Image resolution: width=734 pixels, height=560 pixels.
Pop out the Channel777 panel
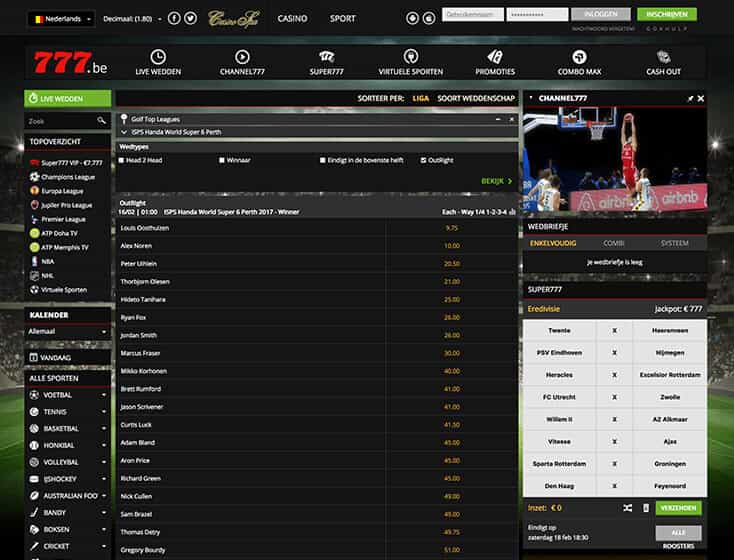click(x=690, y=98)
